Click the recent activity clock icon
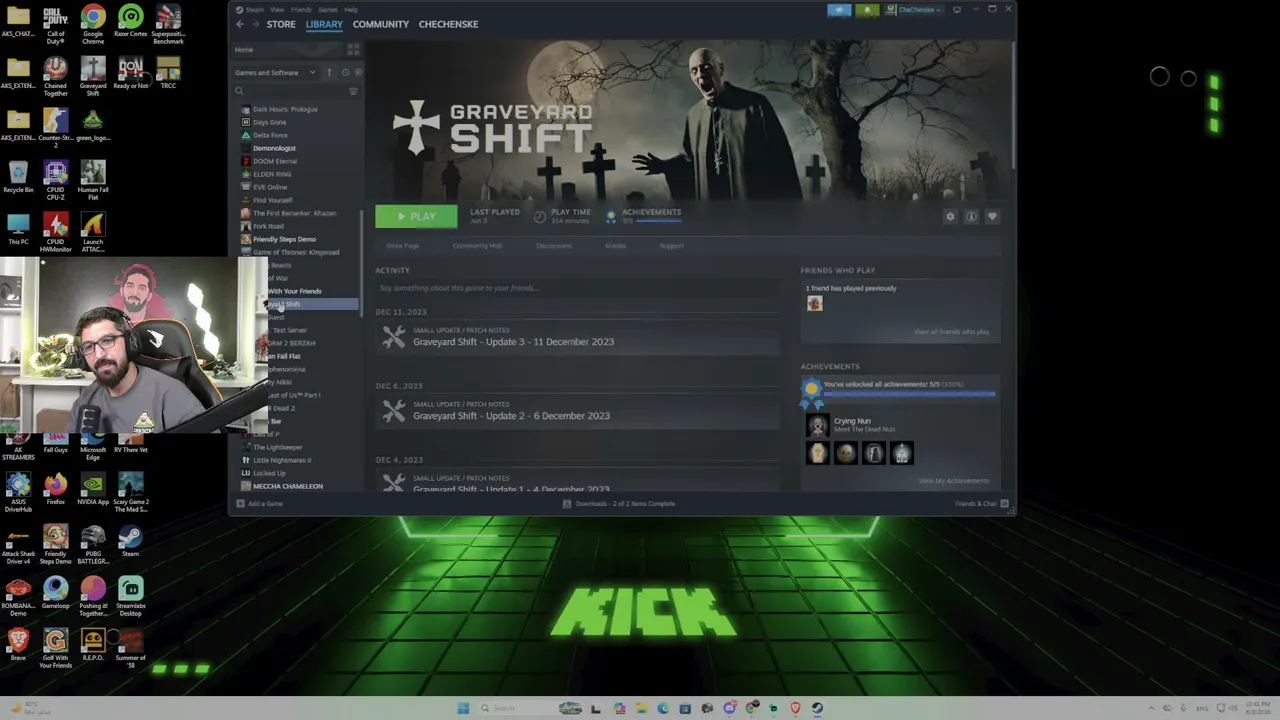 click(345, 73)
